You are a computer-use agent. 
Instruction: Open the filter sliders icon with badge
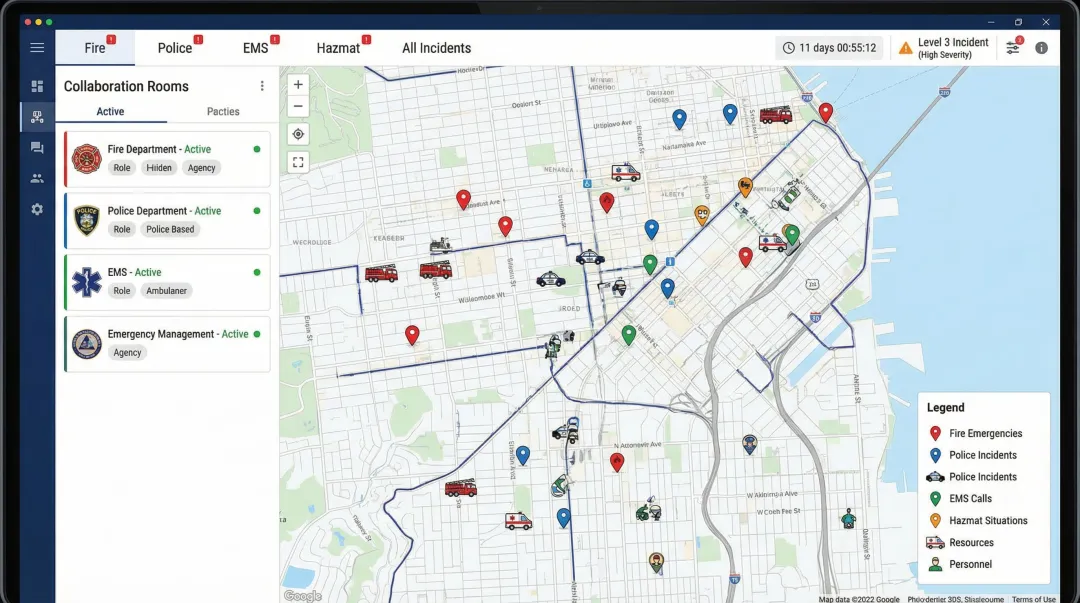click(x=1013, y=48)
